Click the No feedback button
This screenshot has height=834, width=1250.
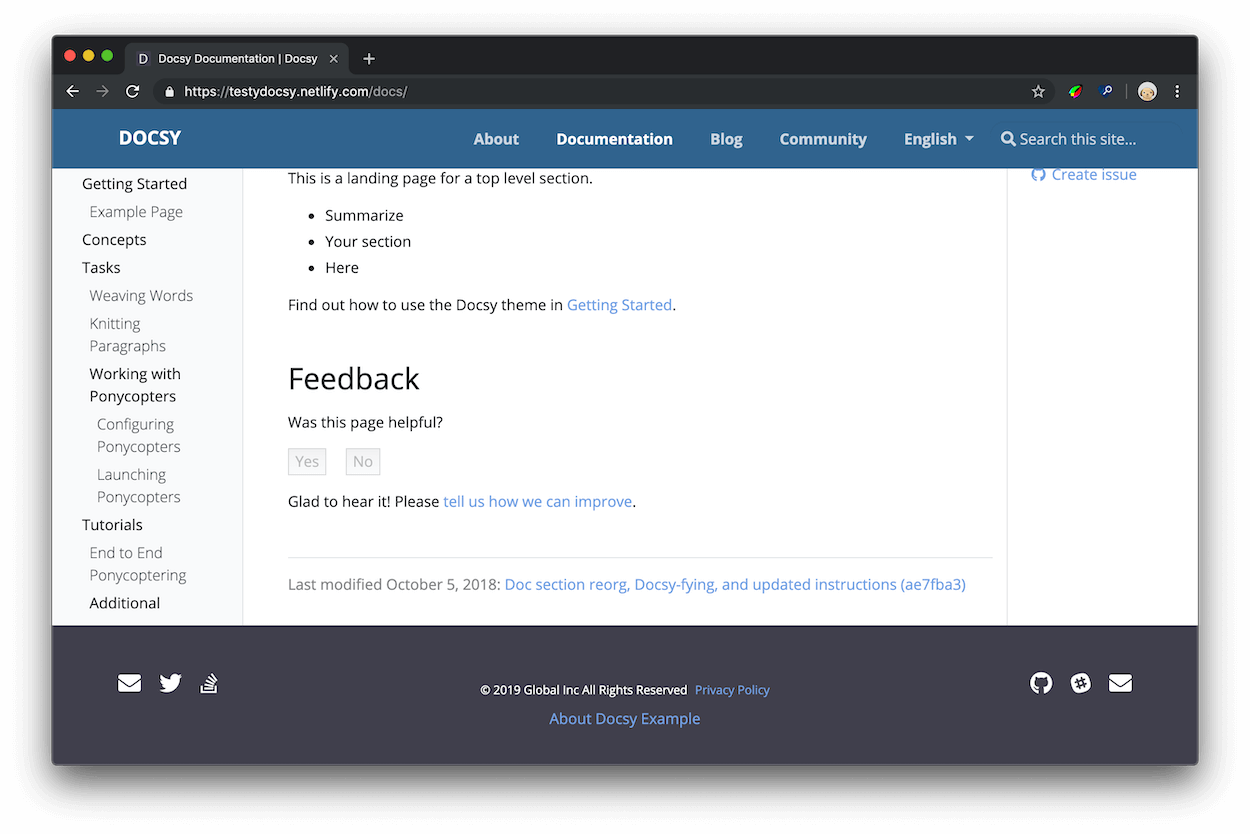(362, 461)
